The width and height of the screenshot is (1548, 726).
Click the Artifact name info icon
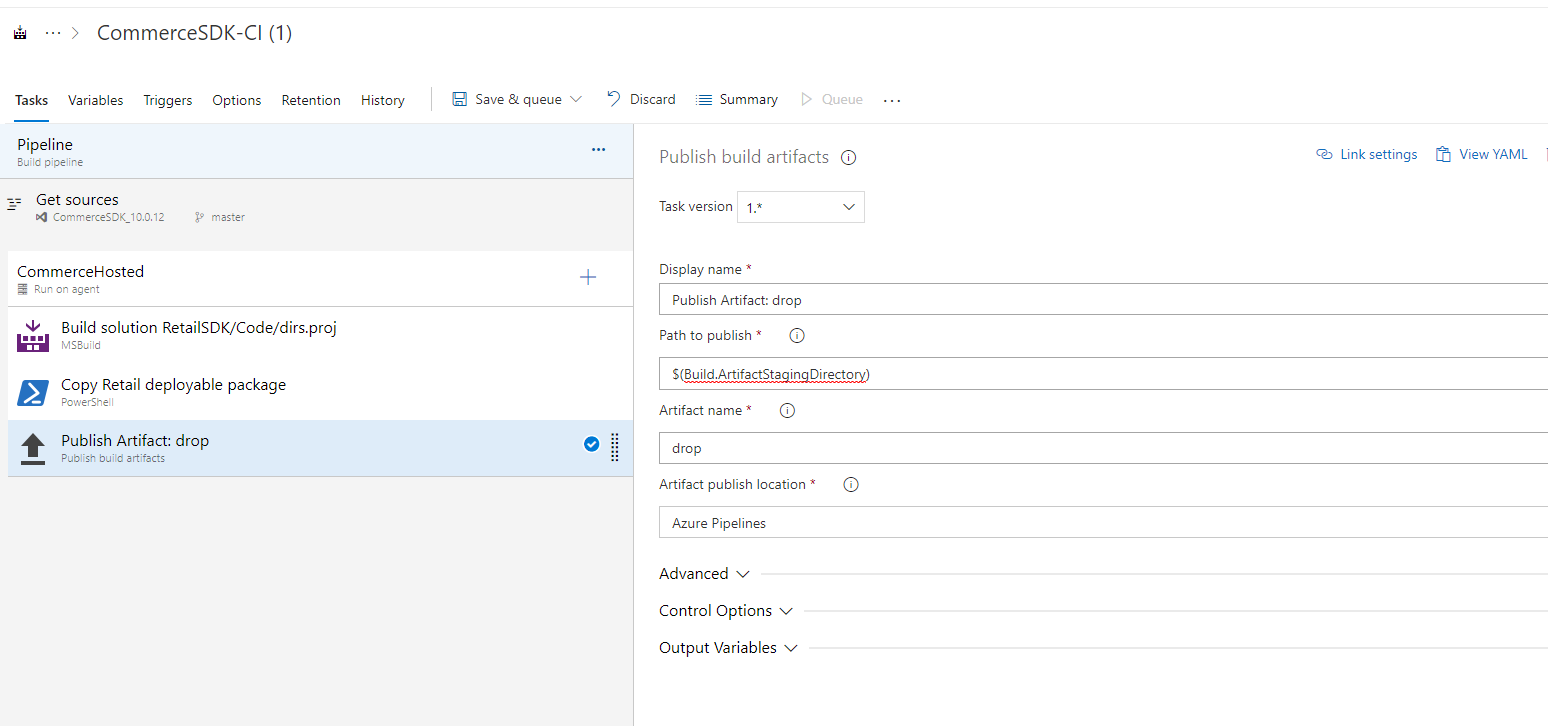pos(787,410)
